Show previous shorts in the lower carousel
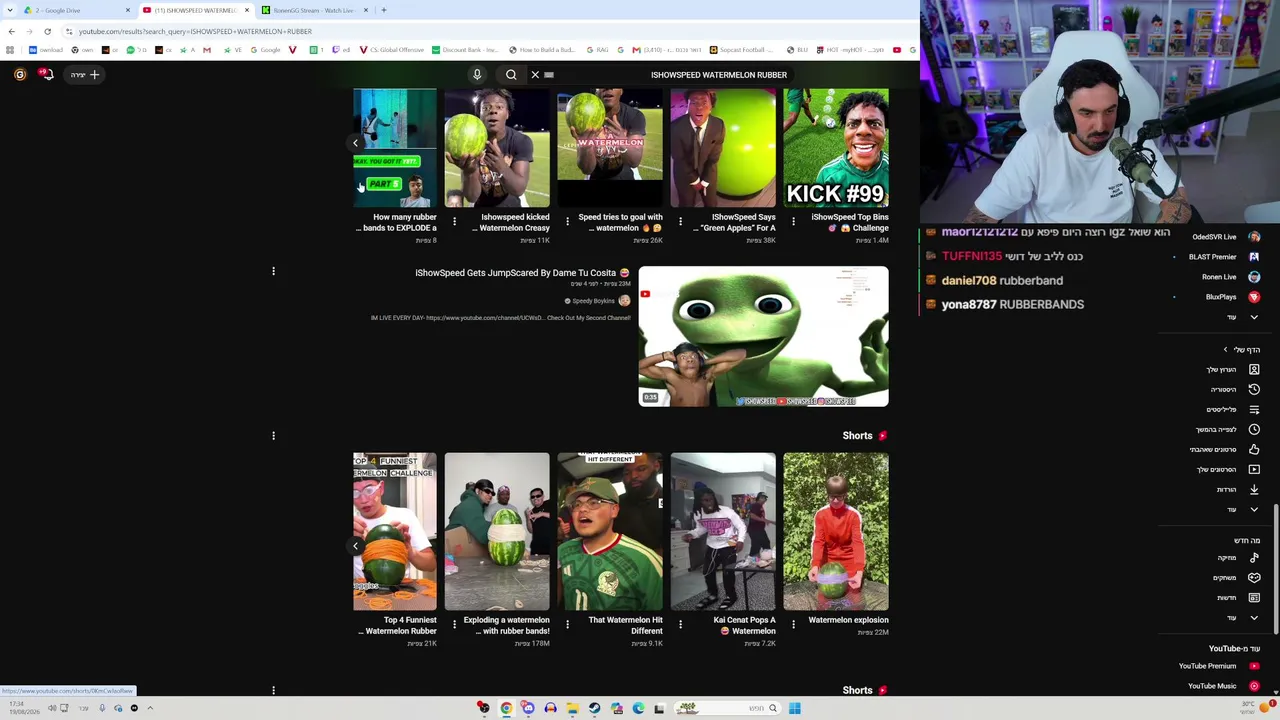The height and width of the screenshot is (720, 1280). [x=355, y=546]
